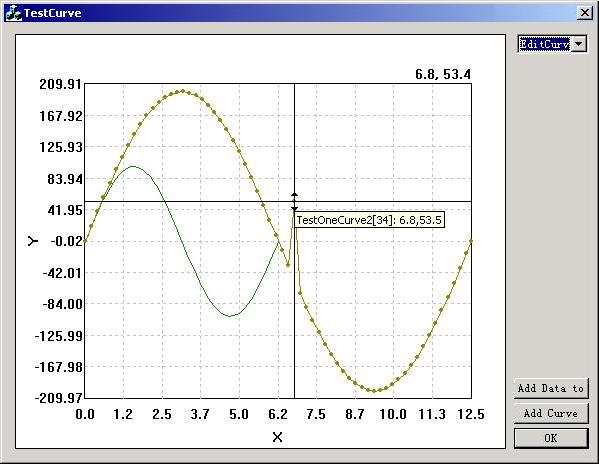This screenshot has width=599, height=464.
Task: Click the X axis label 0.0
Action: 85,414
